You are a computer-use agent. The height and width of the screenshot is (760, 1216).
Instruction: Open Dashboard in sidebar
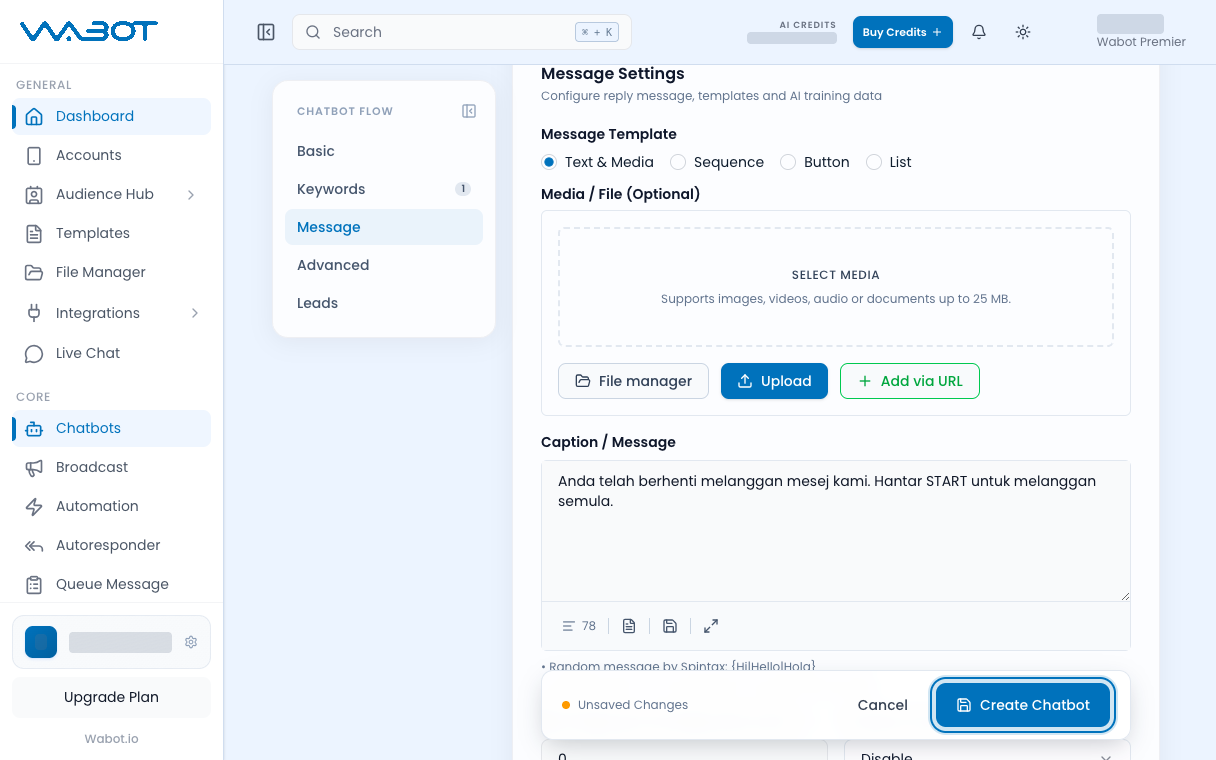111,116
